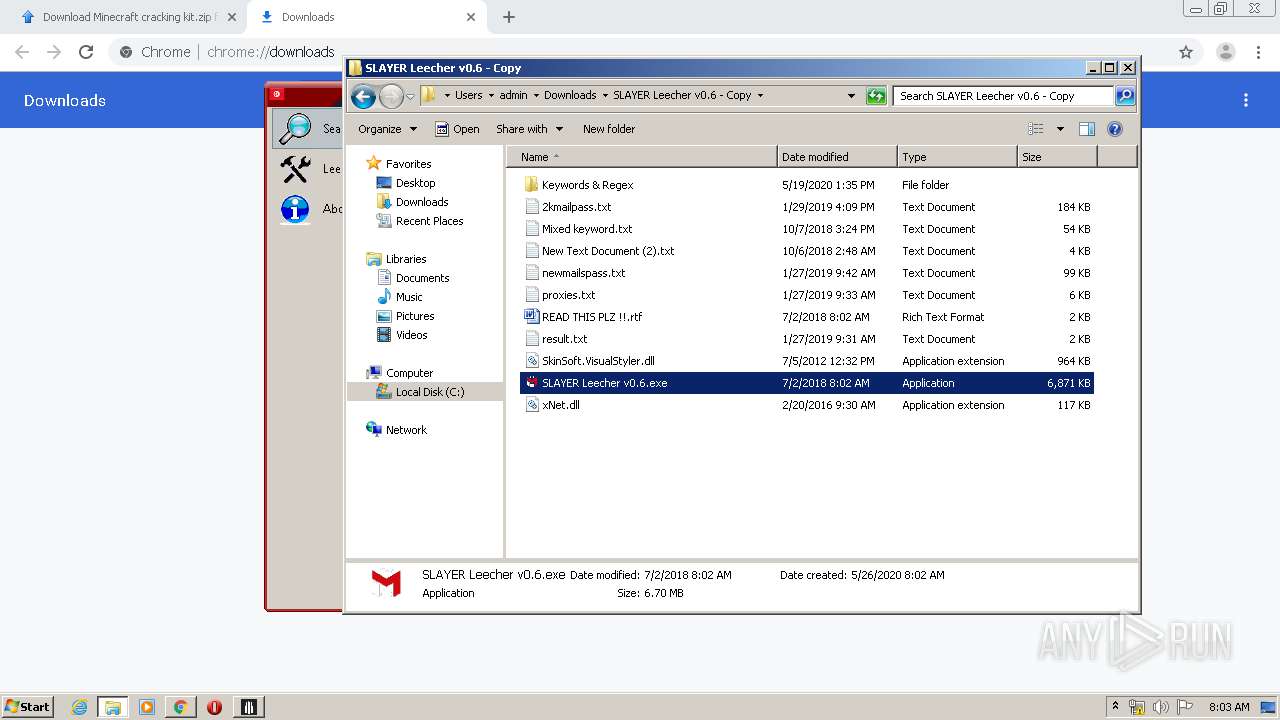Click the Keywords & Regex folder icon
This screenshot has height=720, width=1280.
pyautogui.click(x=532, y=185)
